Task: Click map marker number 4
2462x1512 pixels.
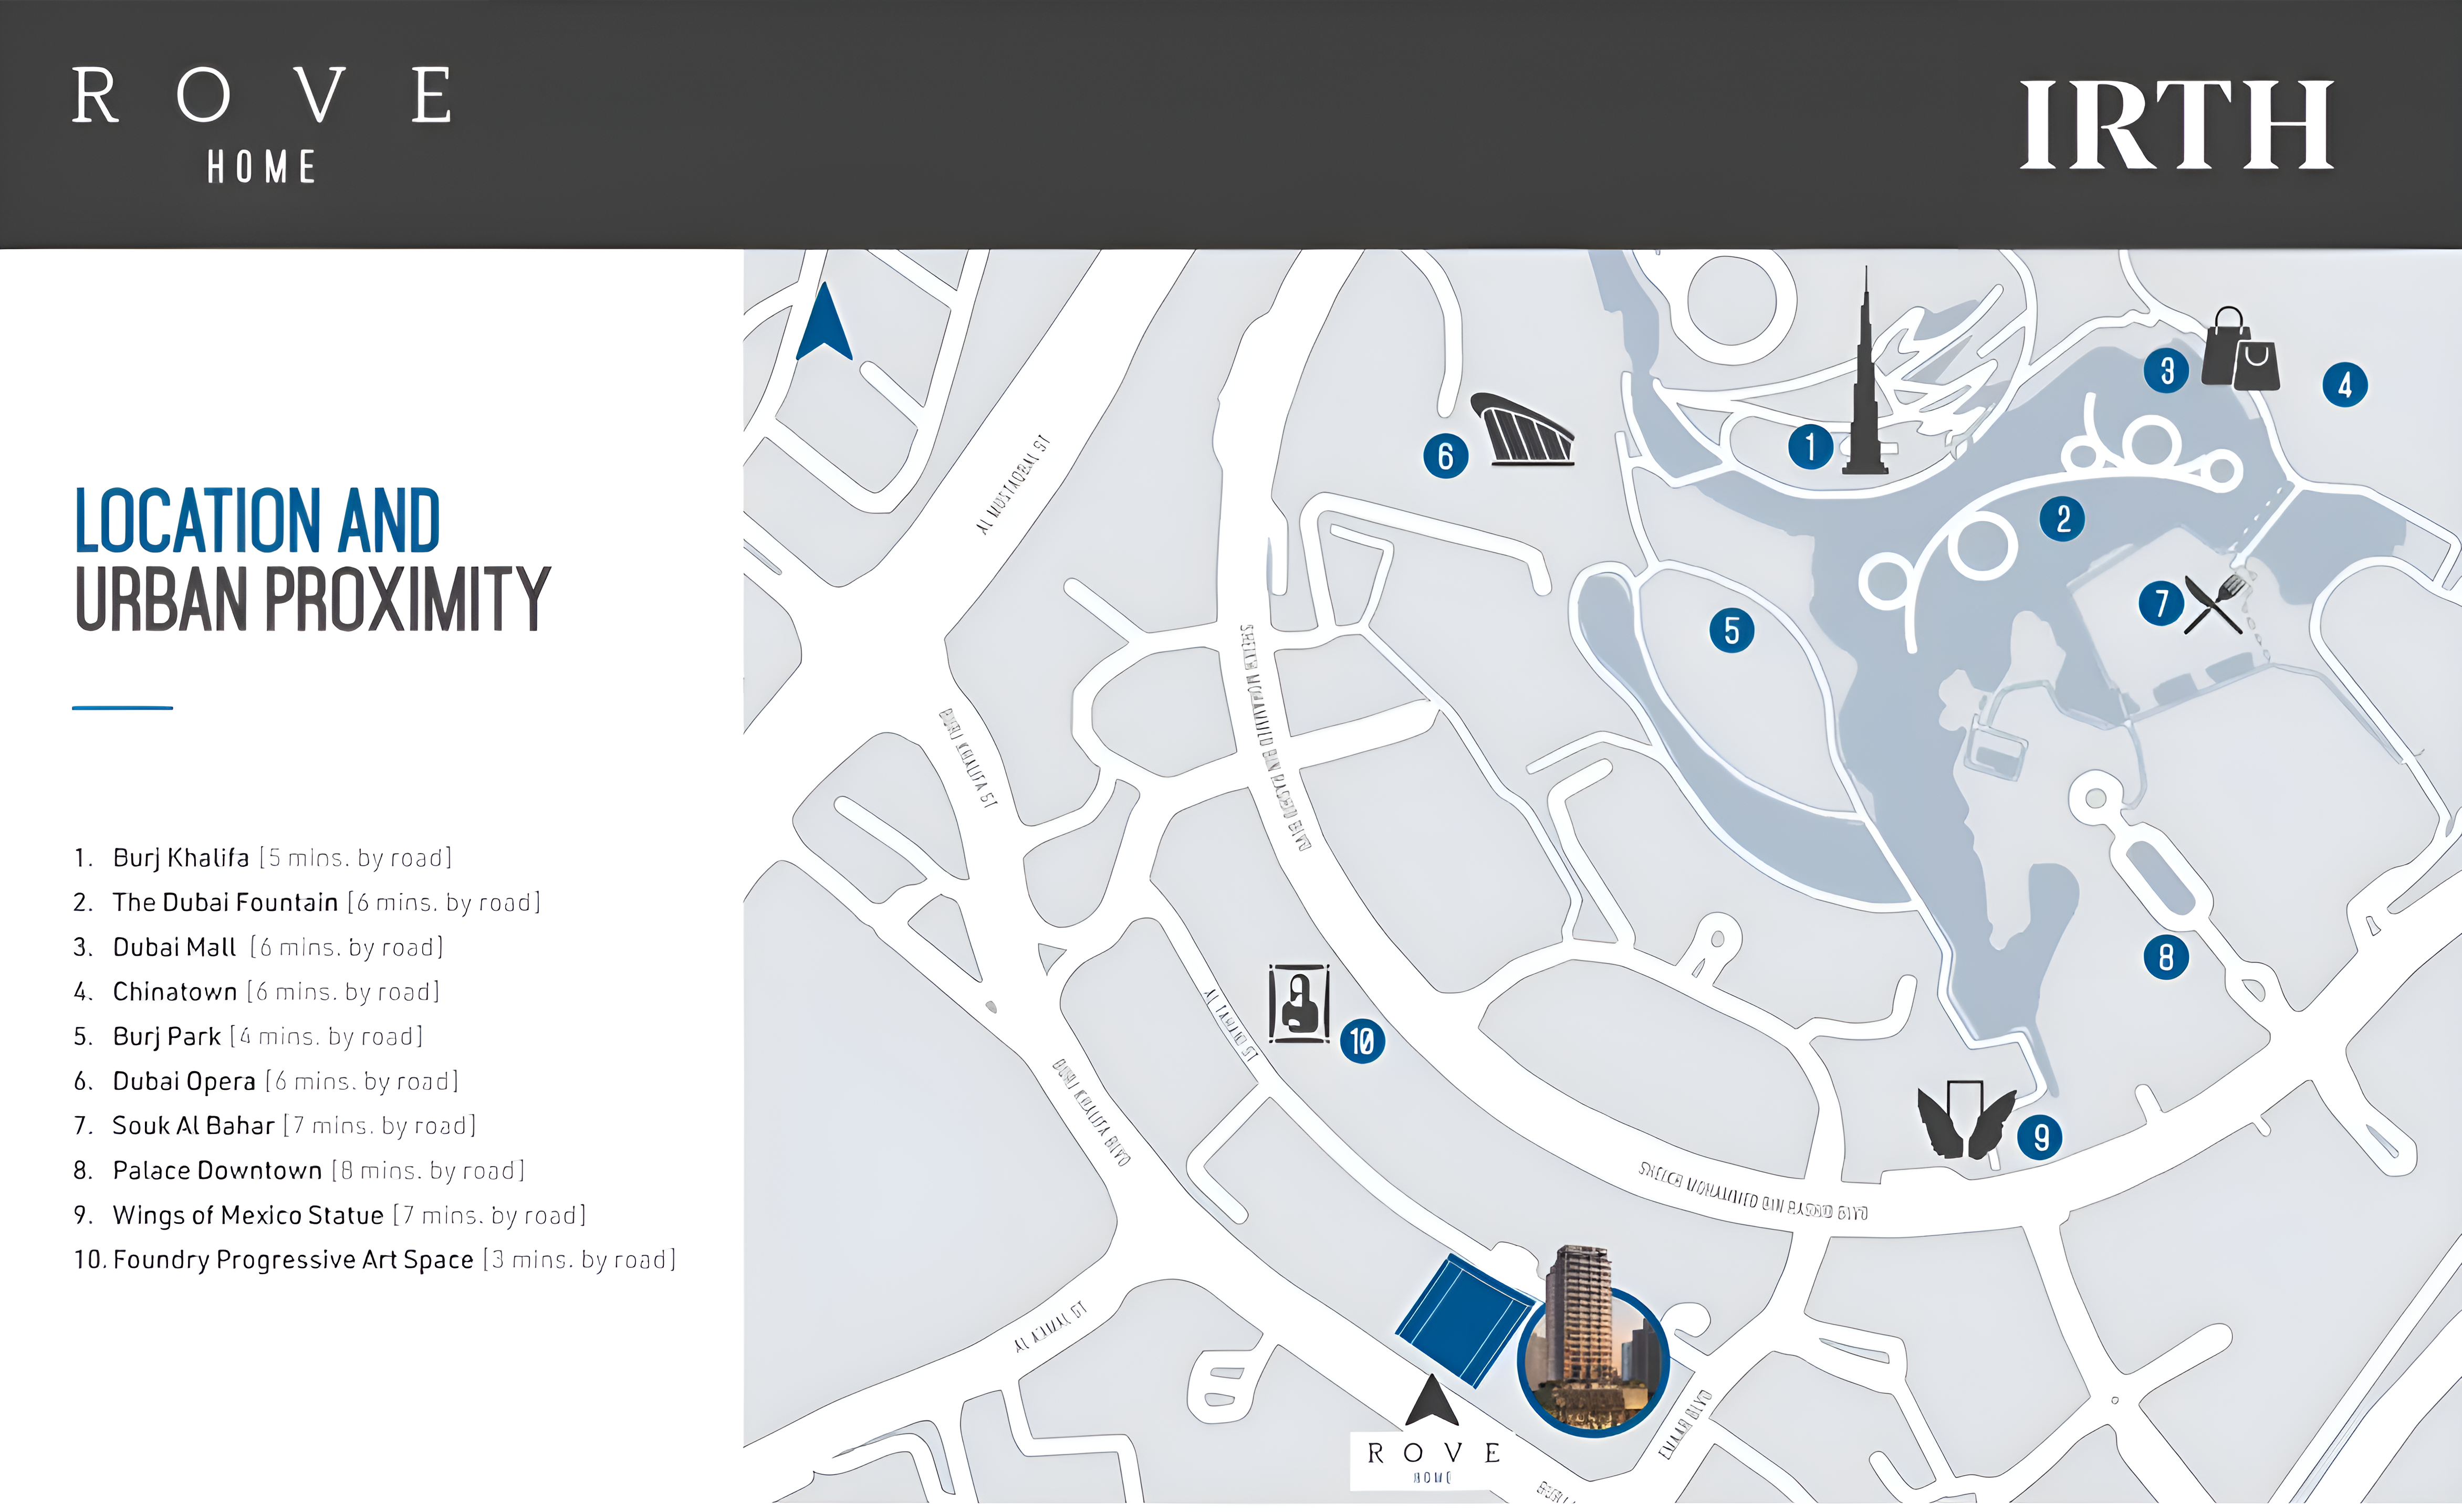Action: [2344, 385]
